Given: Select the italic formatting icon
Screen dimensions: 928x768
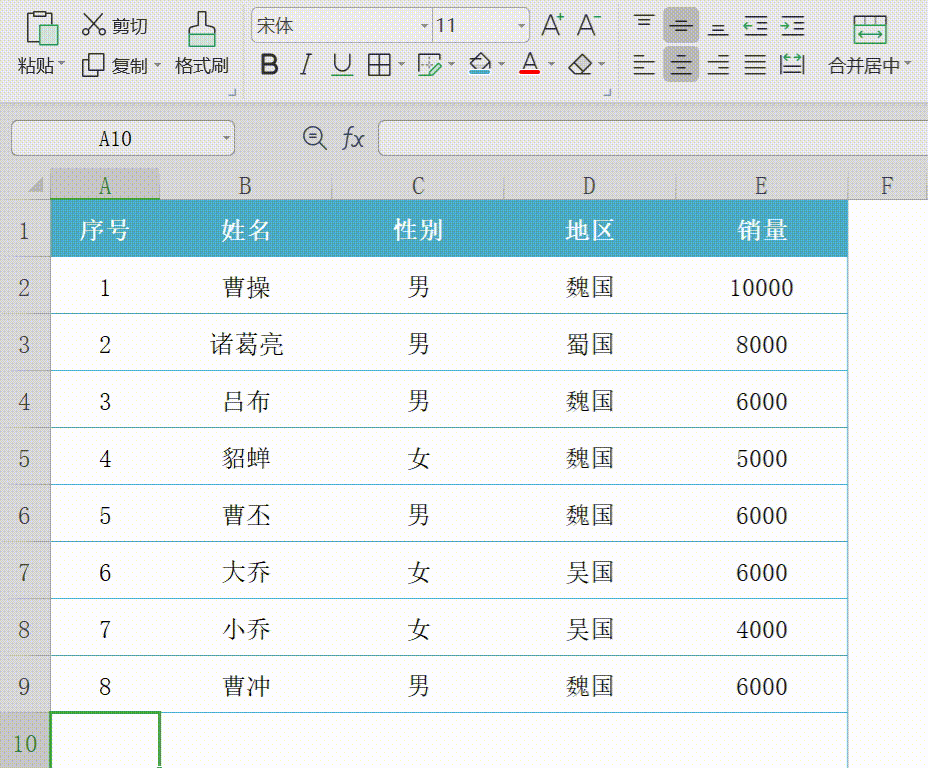Looking at the screenshot, I should [305, 63].
